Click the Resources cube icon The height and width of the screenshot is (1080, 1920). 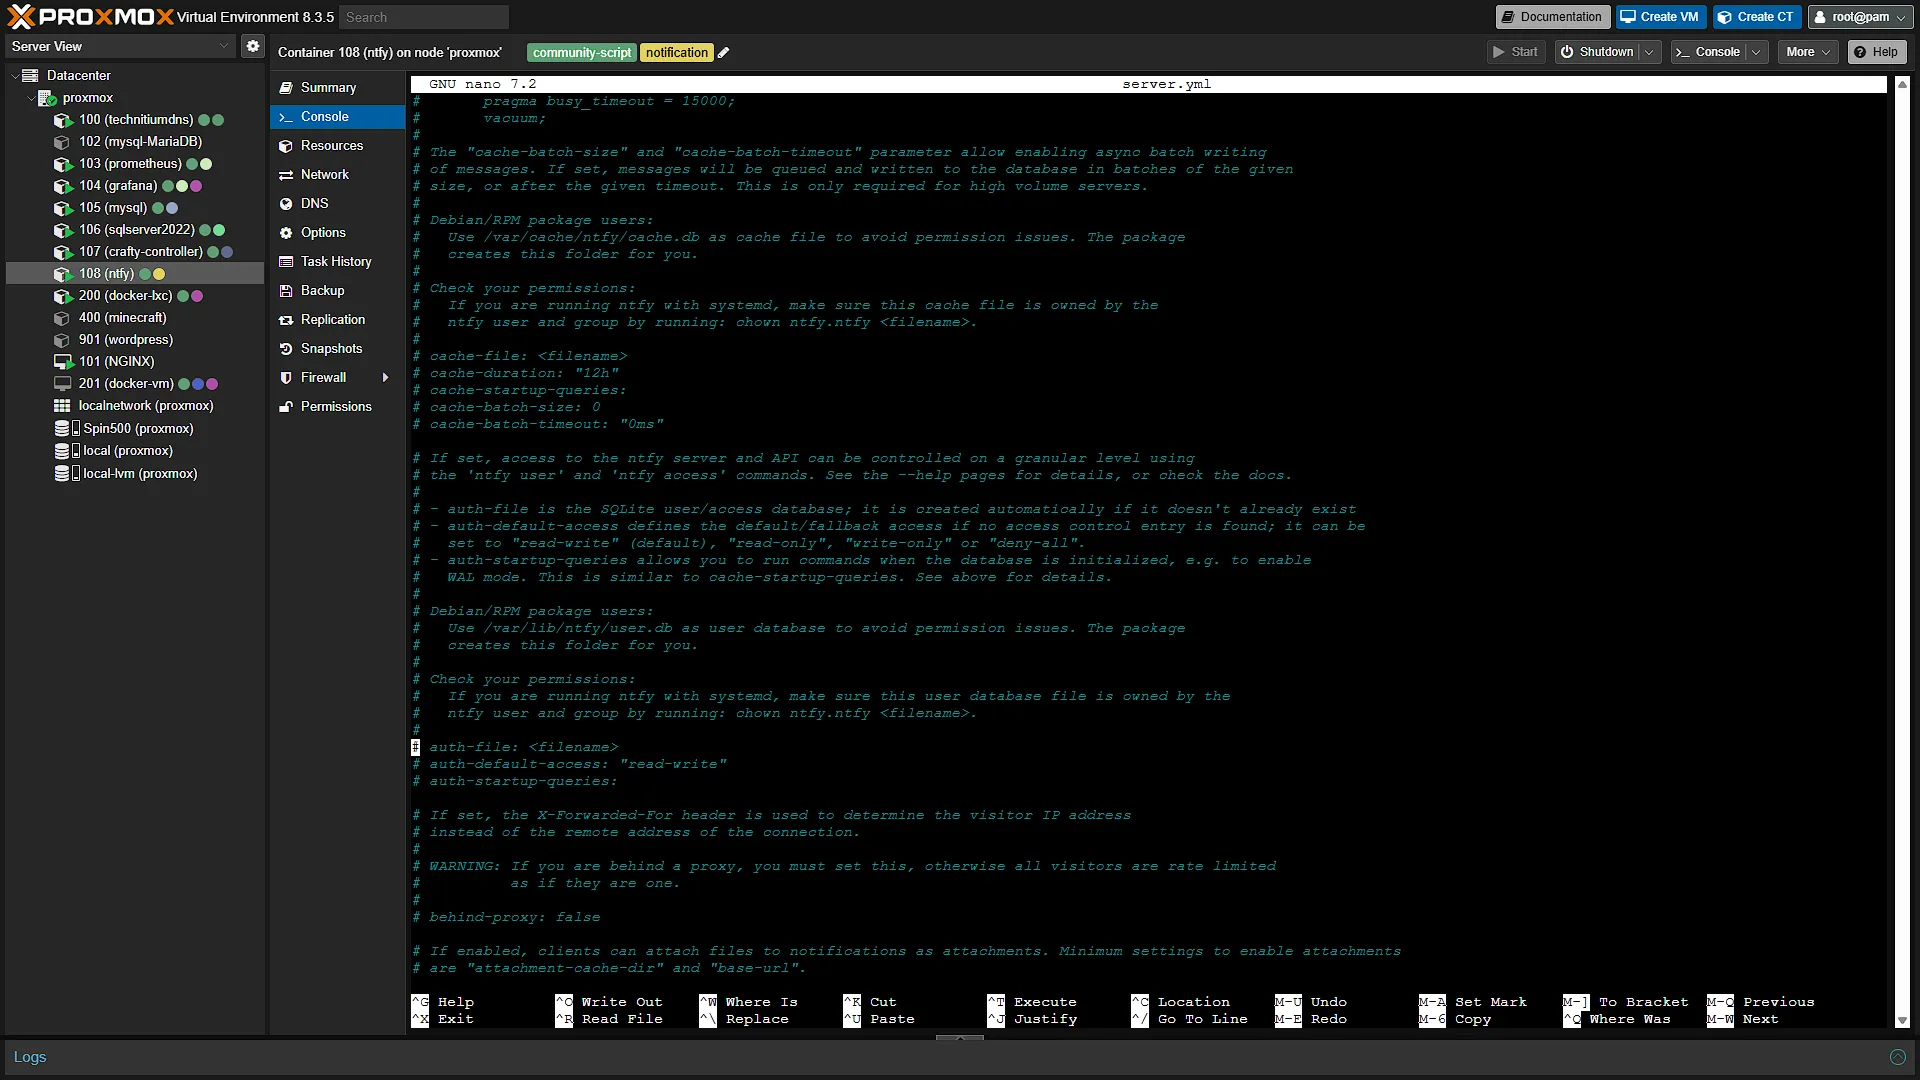[x=286, y=146]
